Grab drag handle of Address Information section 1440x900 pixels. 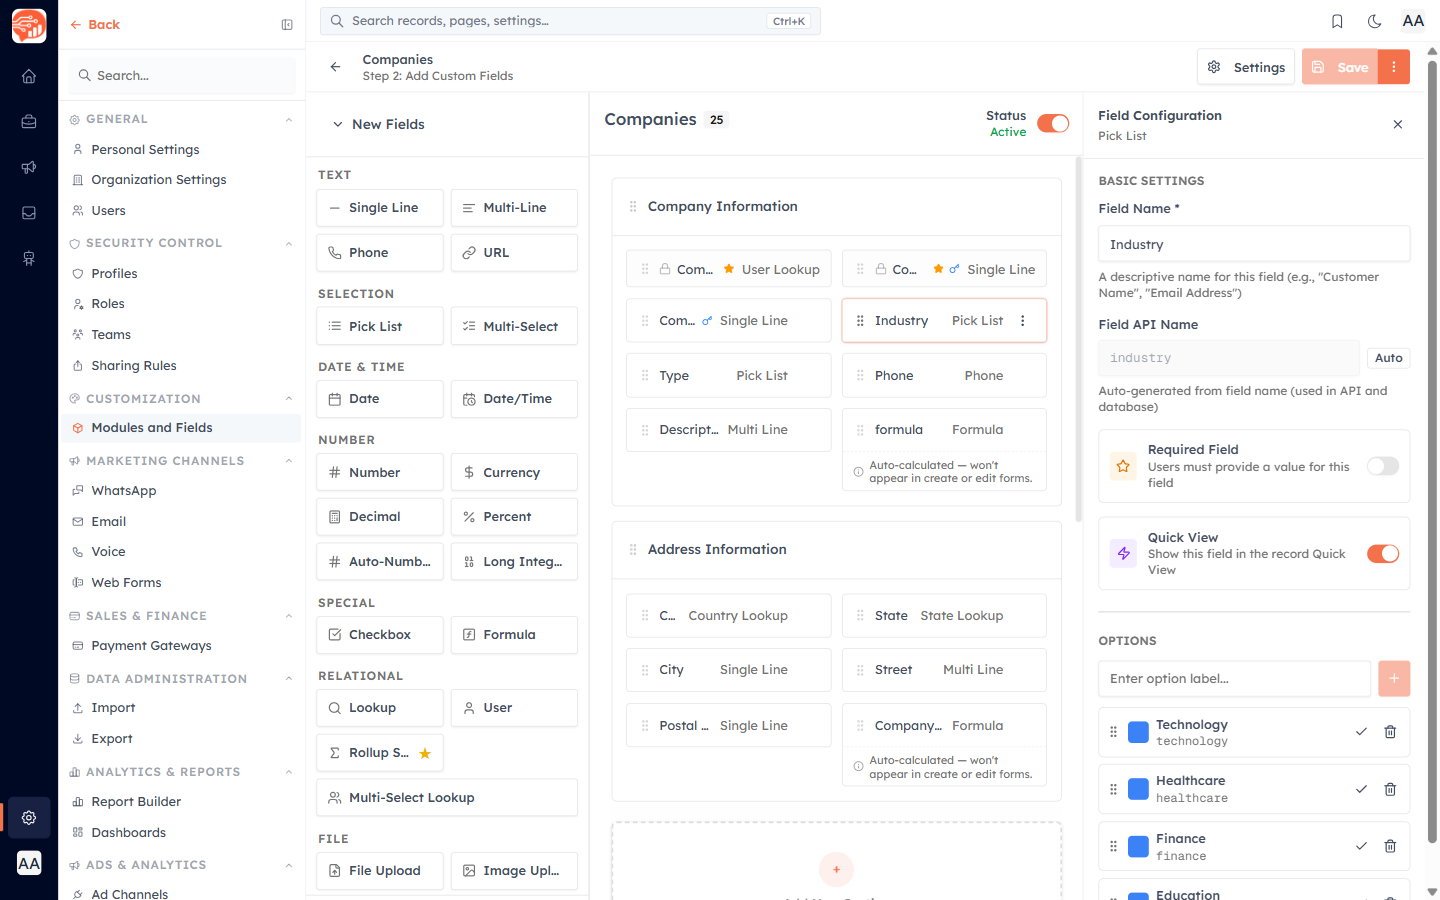tap(633, 550)
